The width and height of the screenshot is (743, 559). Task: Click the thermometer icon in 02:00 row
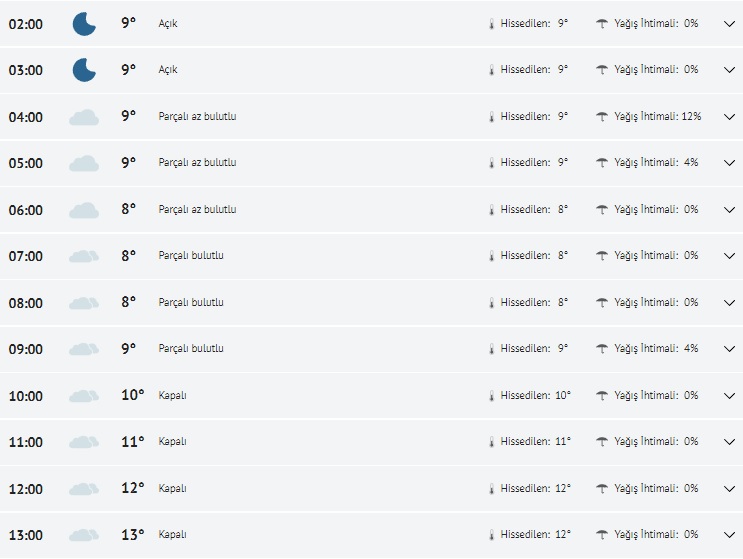pyautogui.click(x=491, y=24)
